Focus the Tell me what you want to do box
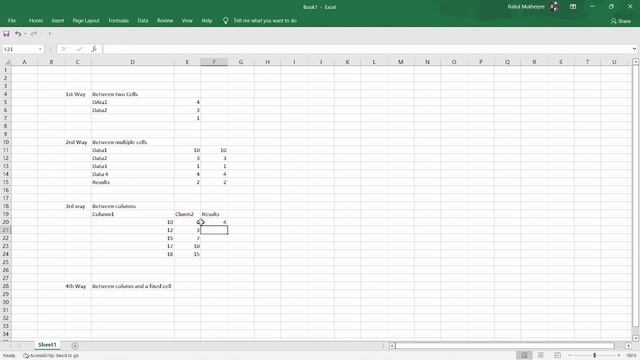 (x=265, y=20)
